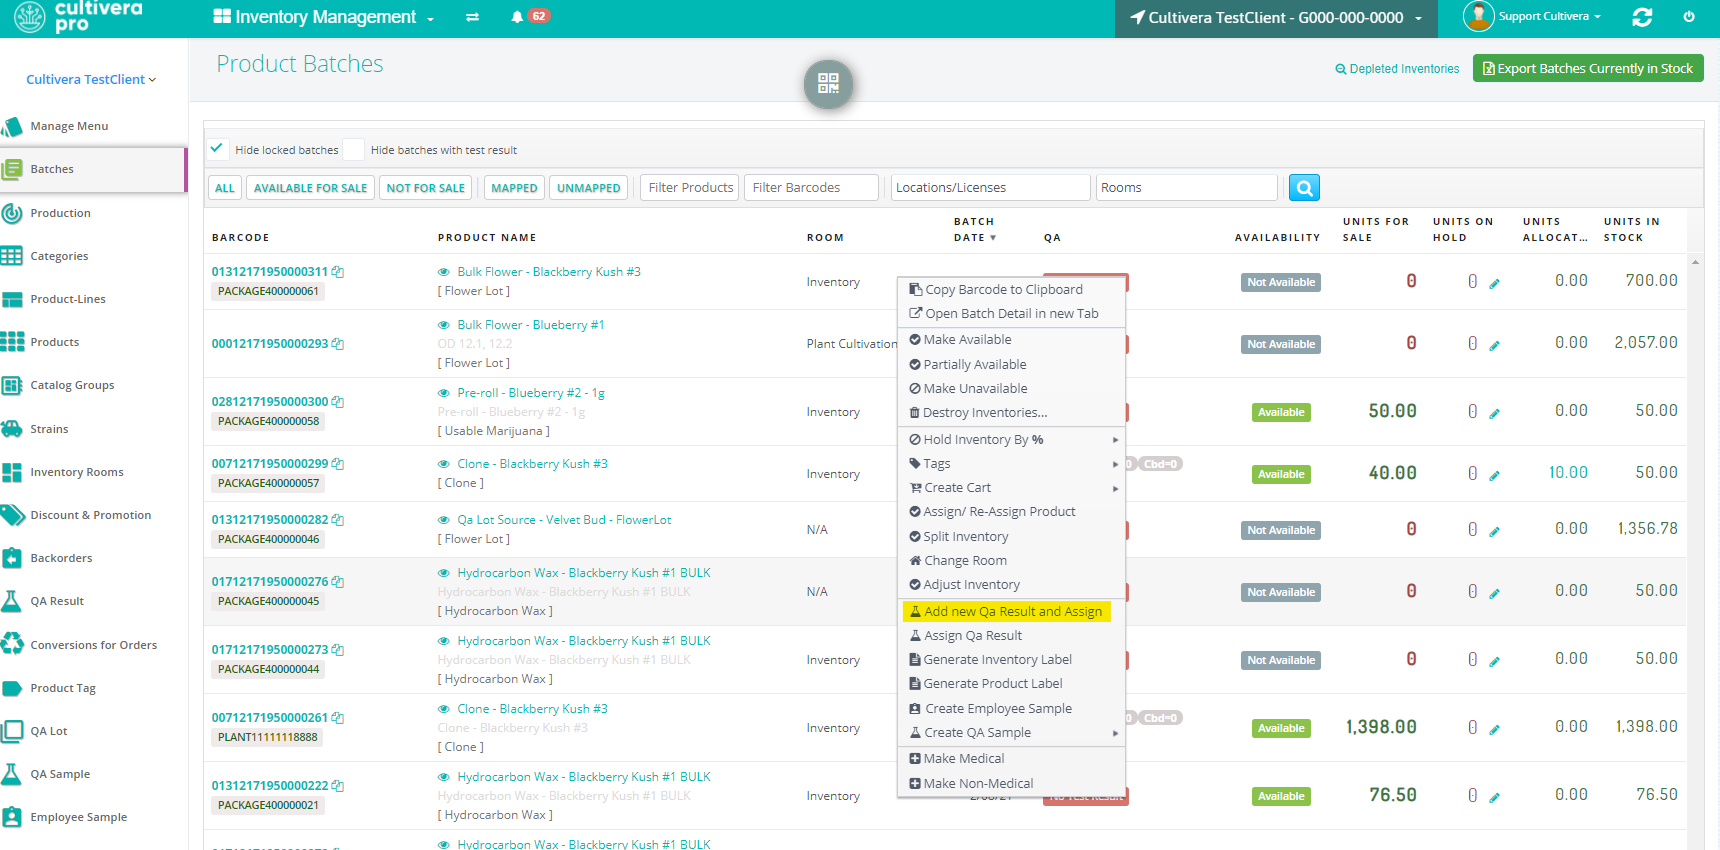Expand Cultivera TestClient sidebar selector
Image resolution: width=1720 pixels, height=850 pixels.
pyautogui.click(x=91, y=79)
